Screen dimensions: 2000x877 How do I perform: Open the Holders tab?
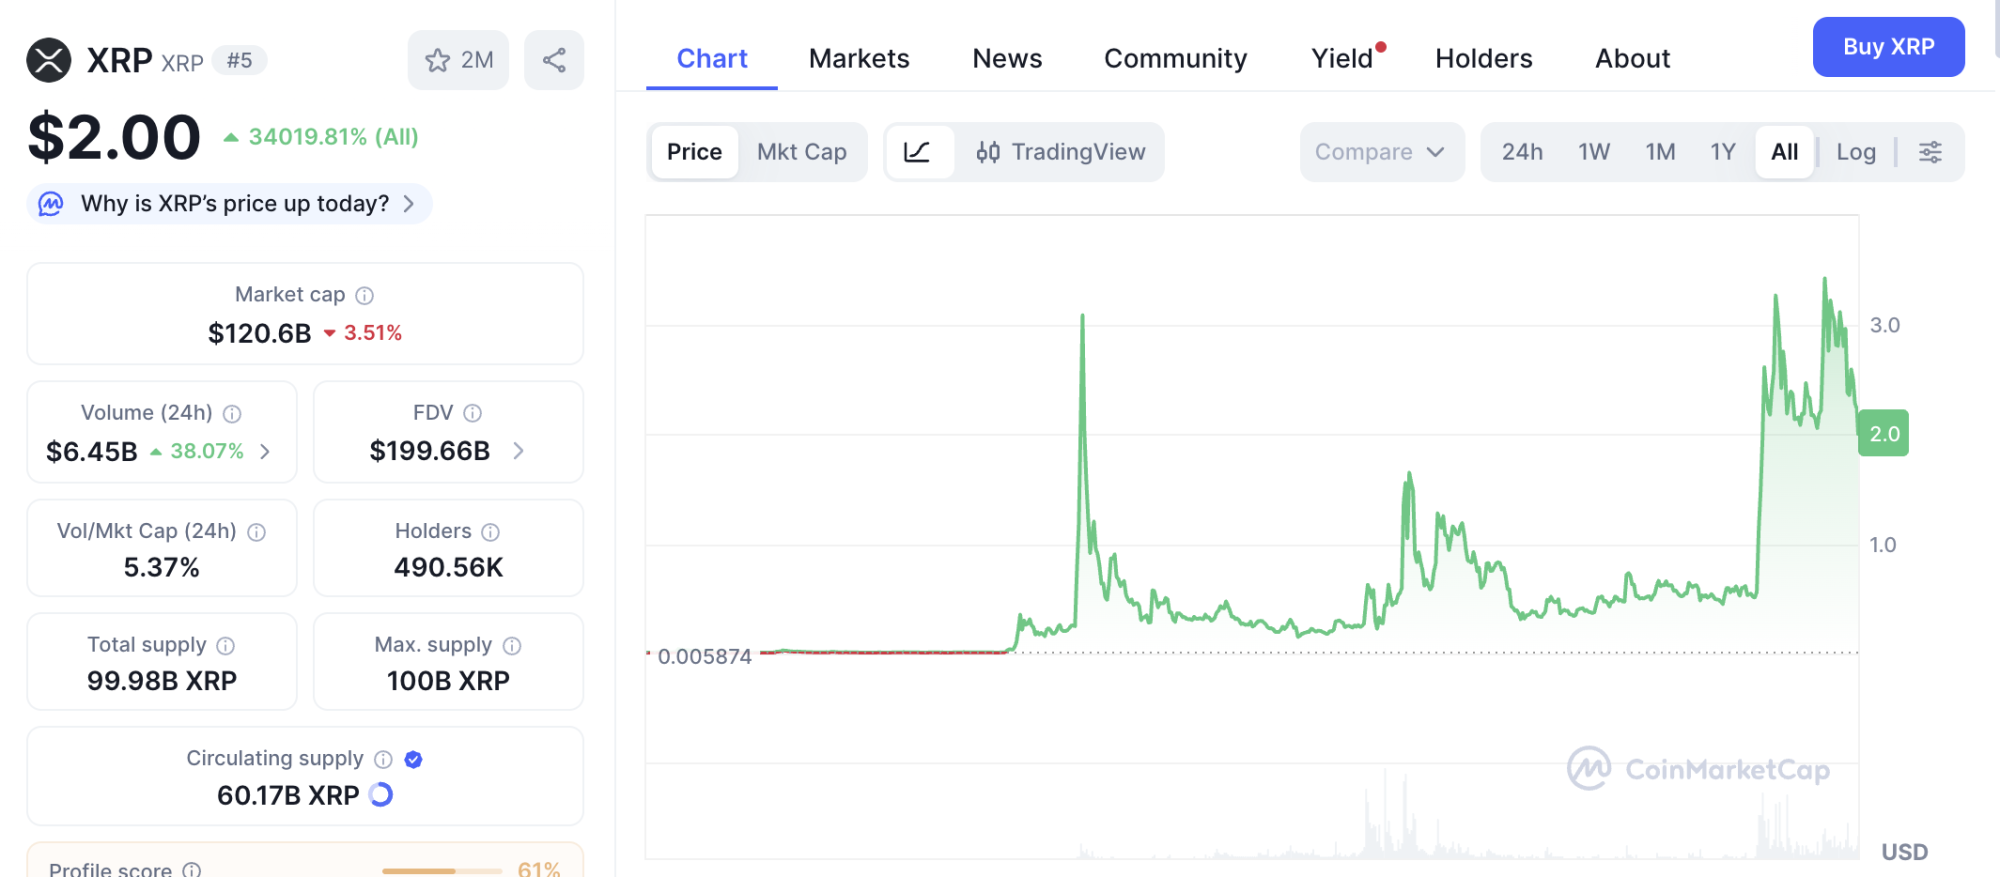coord(1483,59)
